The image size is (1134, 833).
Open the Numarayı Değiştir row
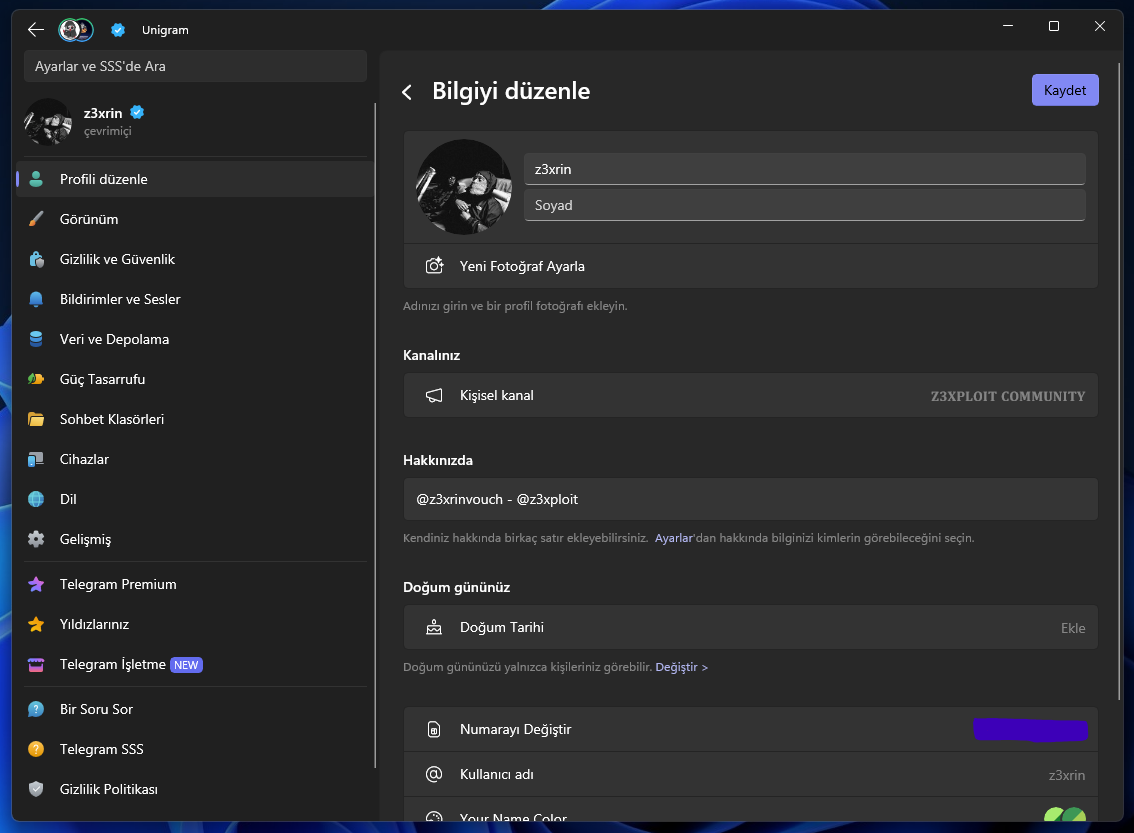(750, 730)
